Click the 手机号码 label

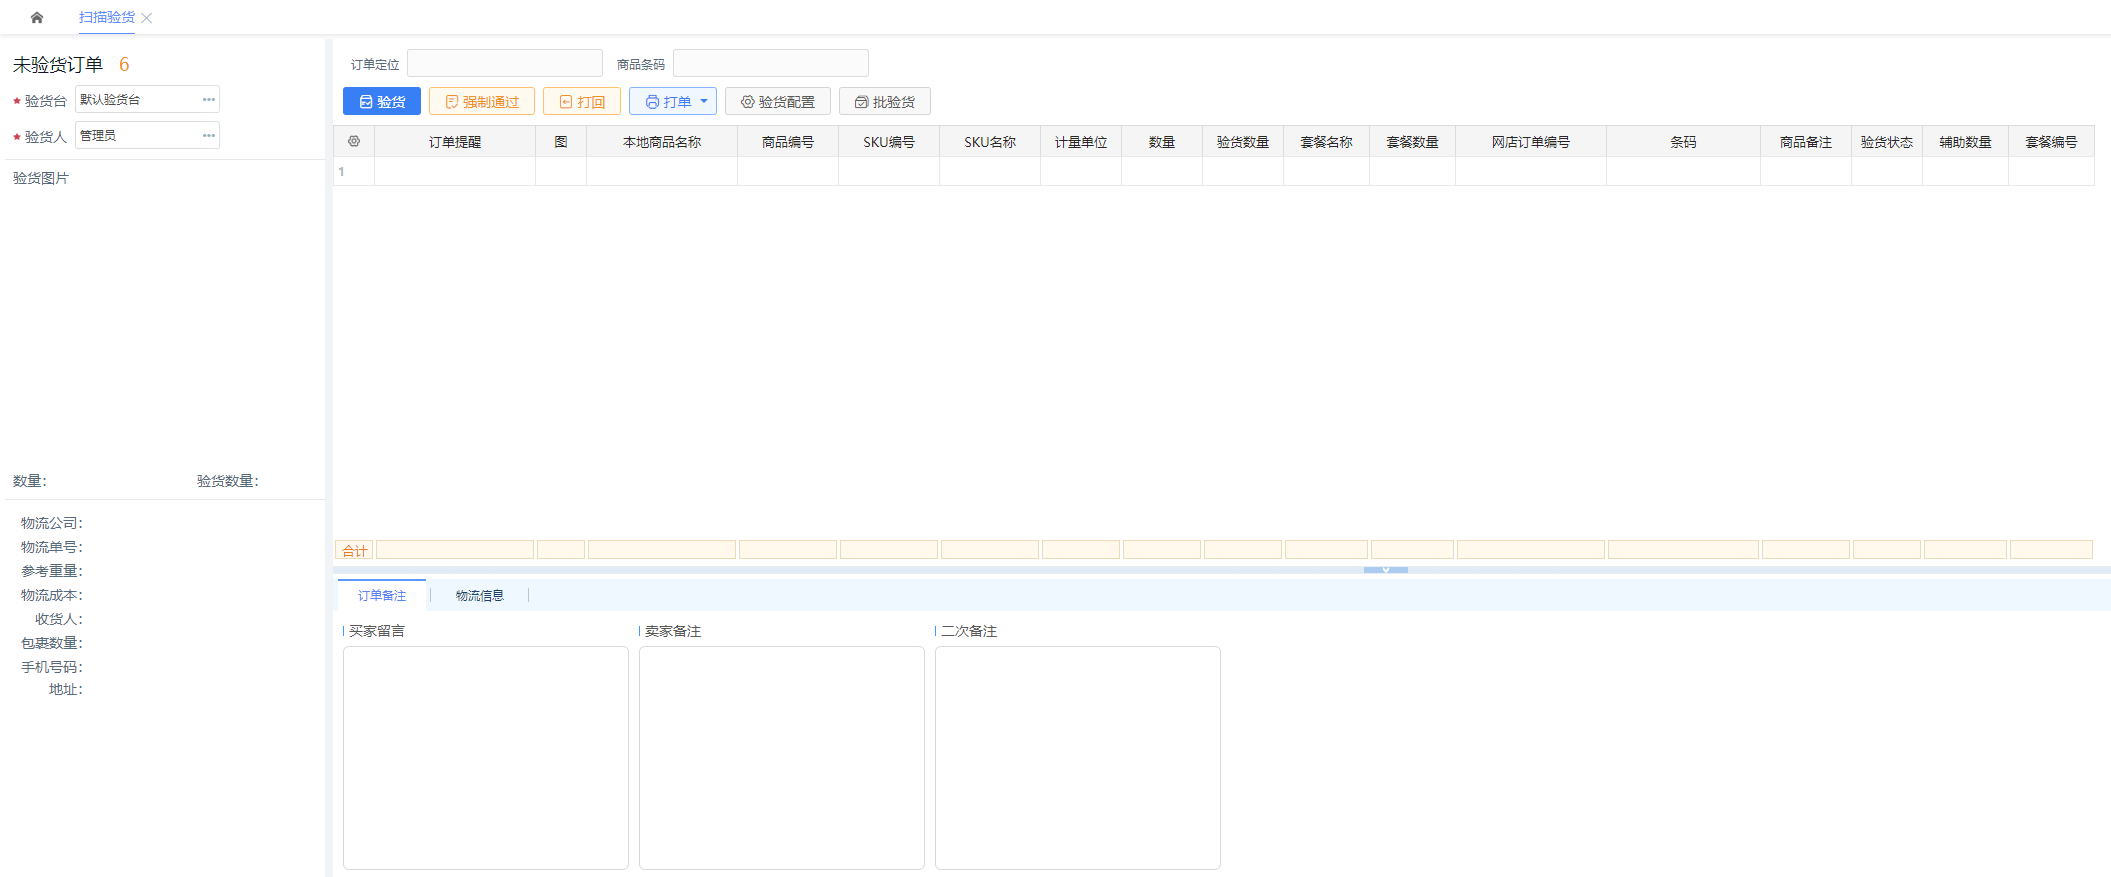tap(52, 667)
